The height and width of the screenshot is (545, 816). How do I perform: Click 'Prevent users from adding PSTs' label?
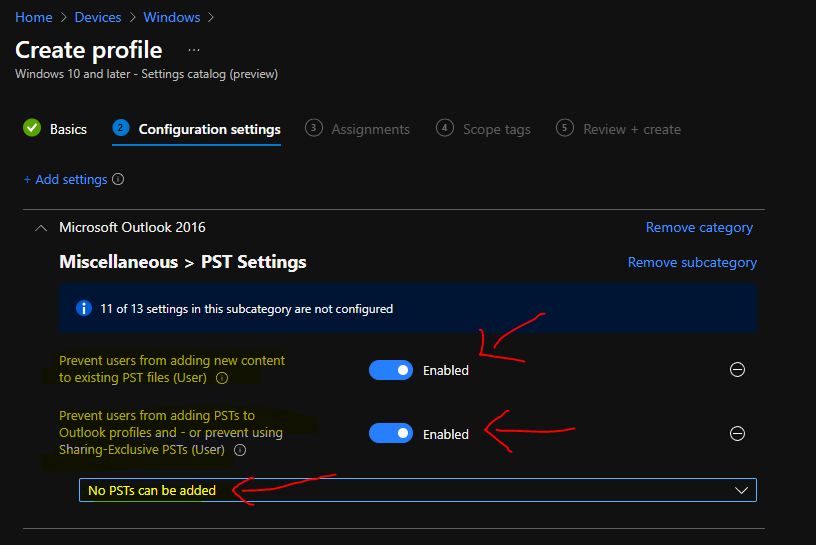coord(171,433)
